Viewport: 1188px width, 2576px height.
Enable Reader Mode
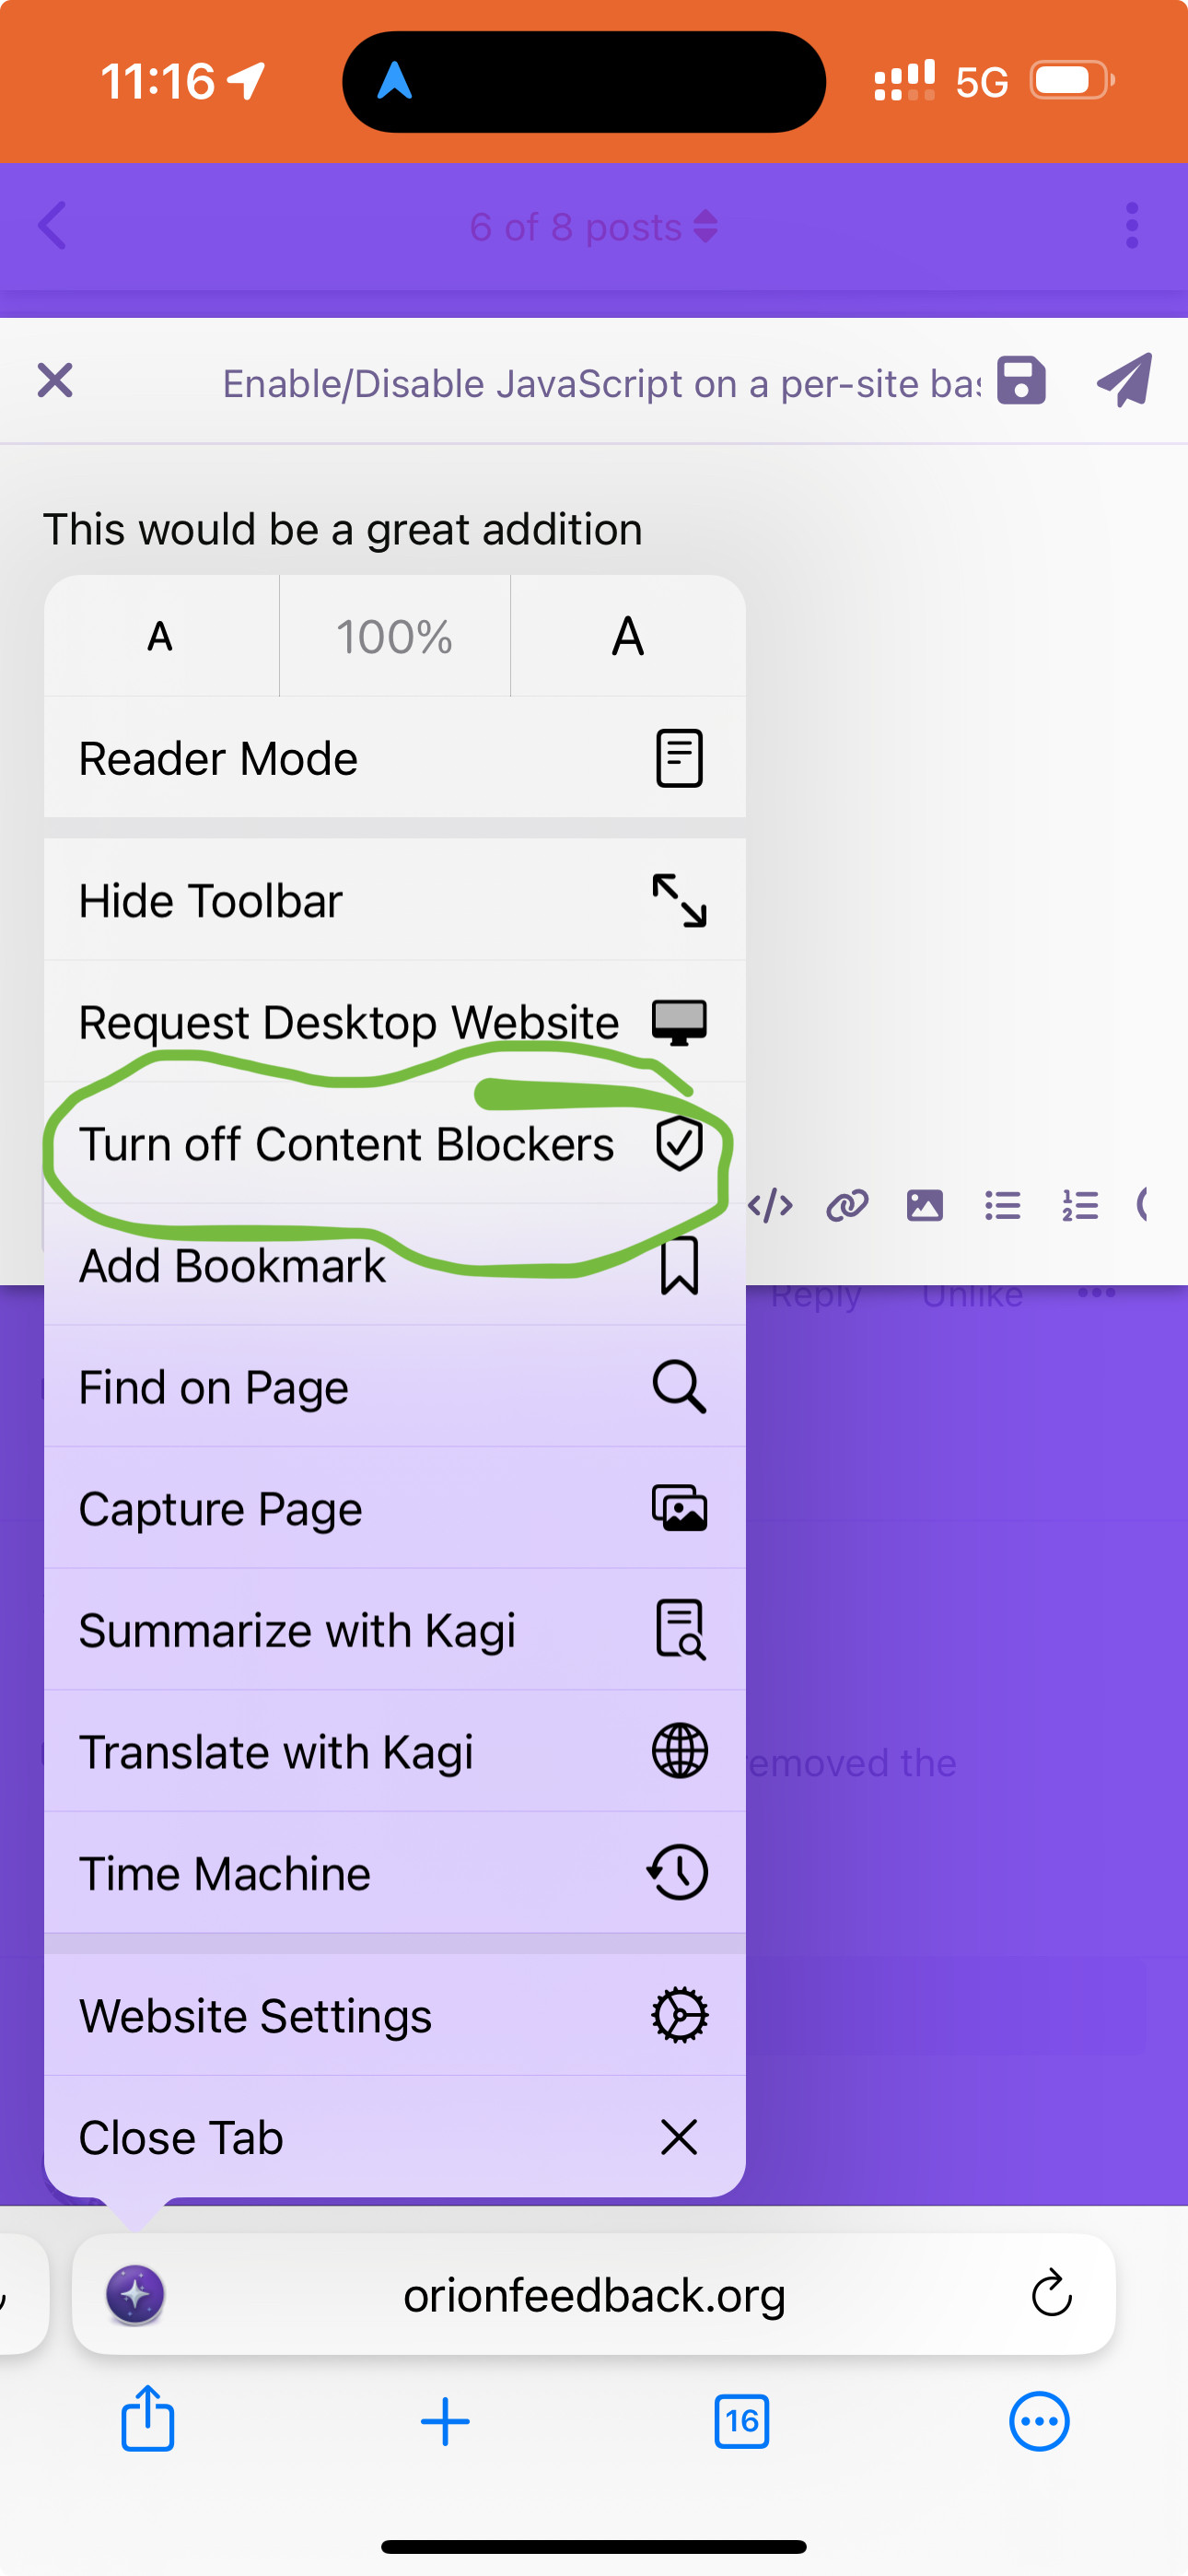click(x=394, y=758)
